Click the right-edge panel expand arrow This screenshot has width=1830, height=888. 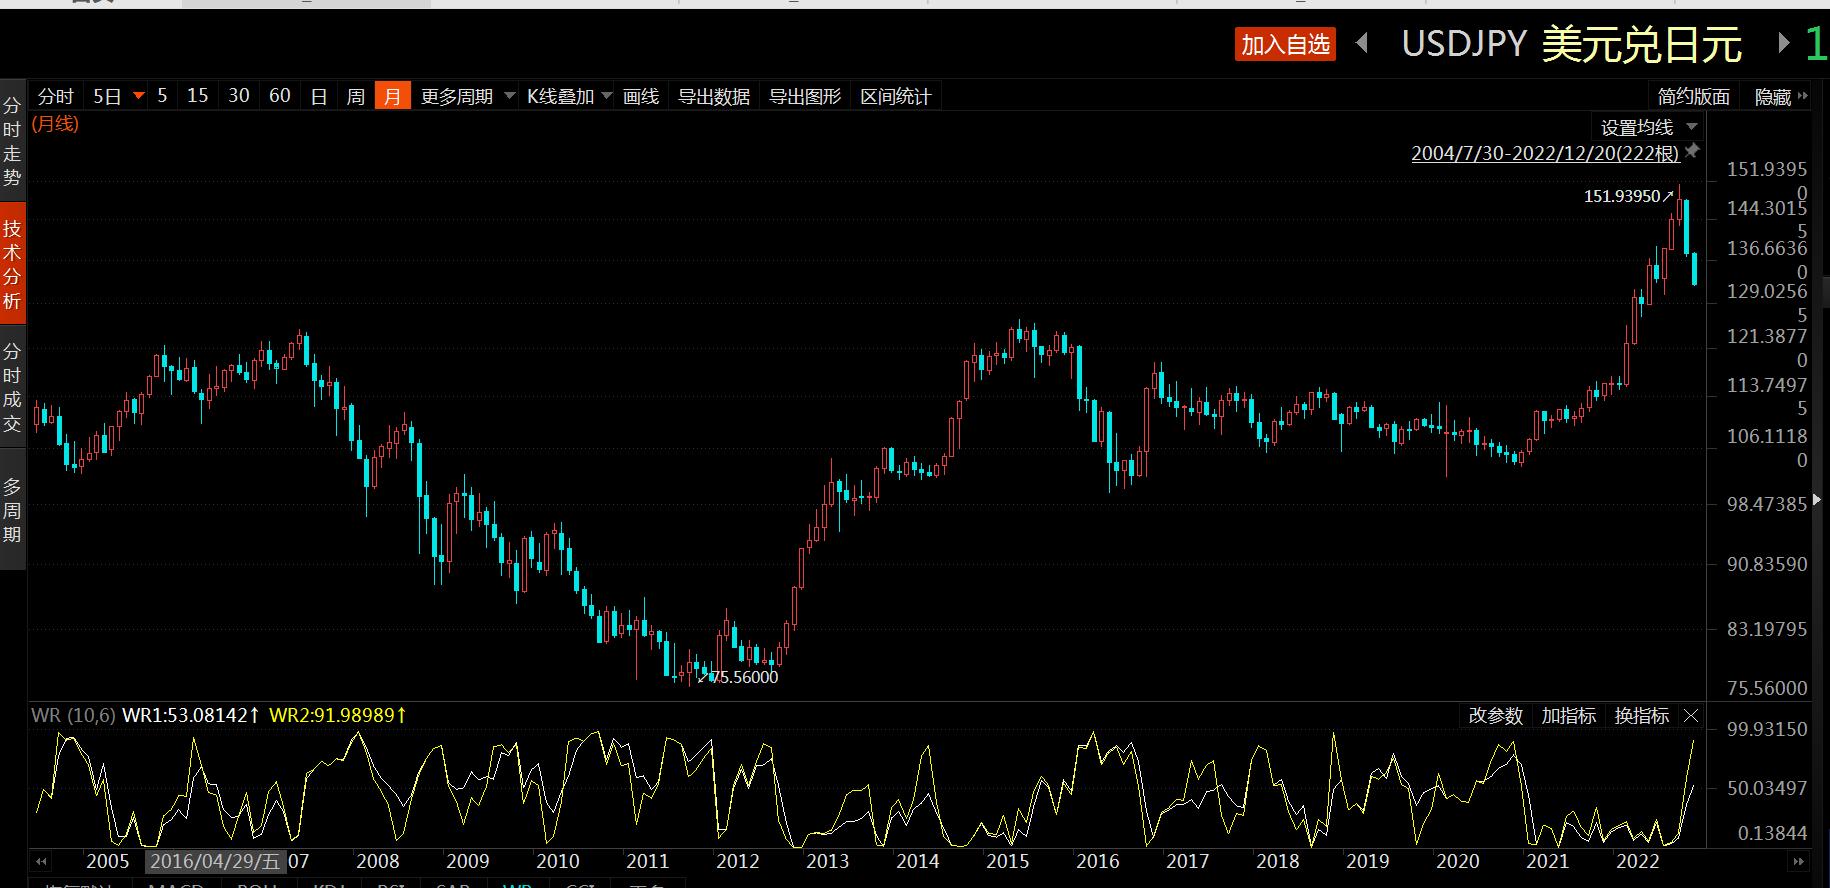tap(1817, 499)
